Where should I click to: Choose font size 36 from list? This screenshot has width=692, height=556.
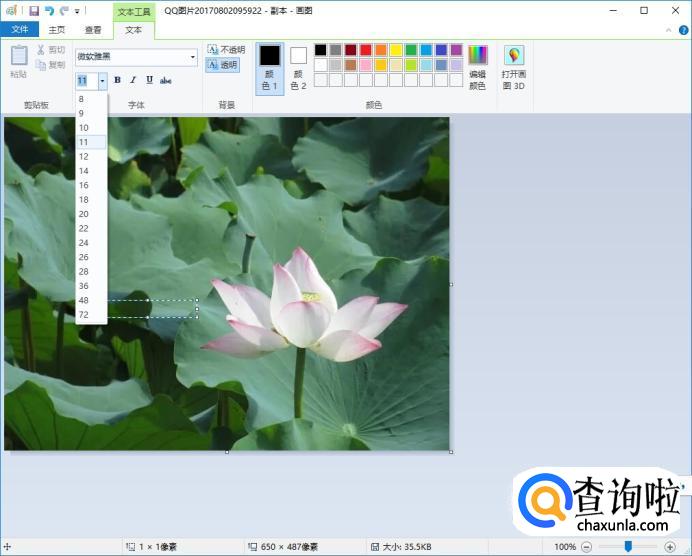pos(91,286)
